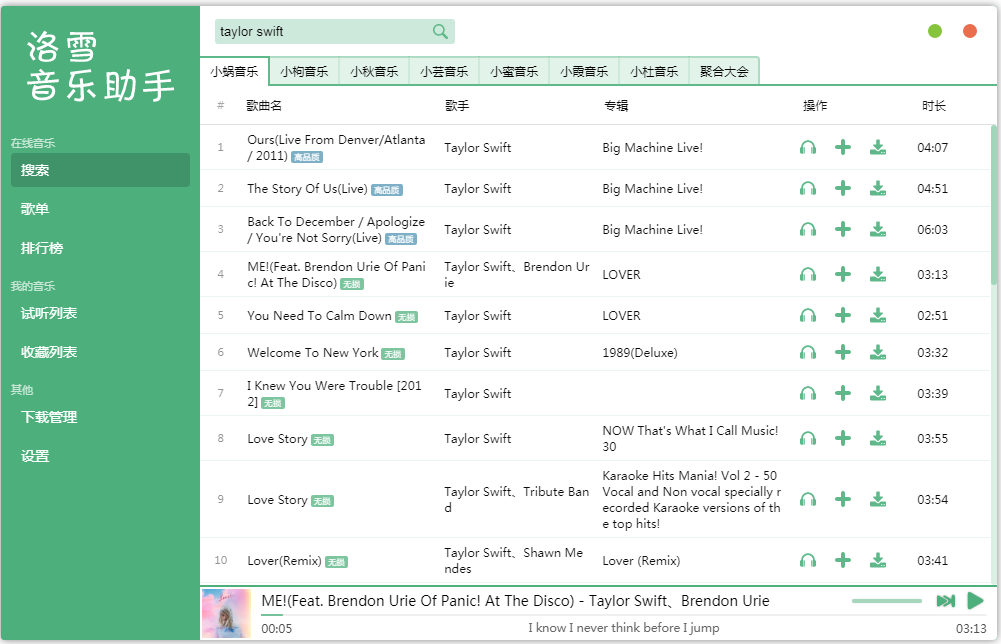Click song title The Story Of Us(Live)

(307, 188)
